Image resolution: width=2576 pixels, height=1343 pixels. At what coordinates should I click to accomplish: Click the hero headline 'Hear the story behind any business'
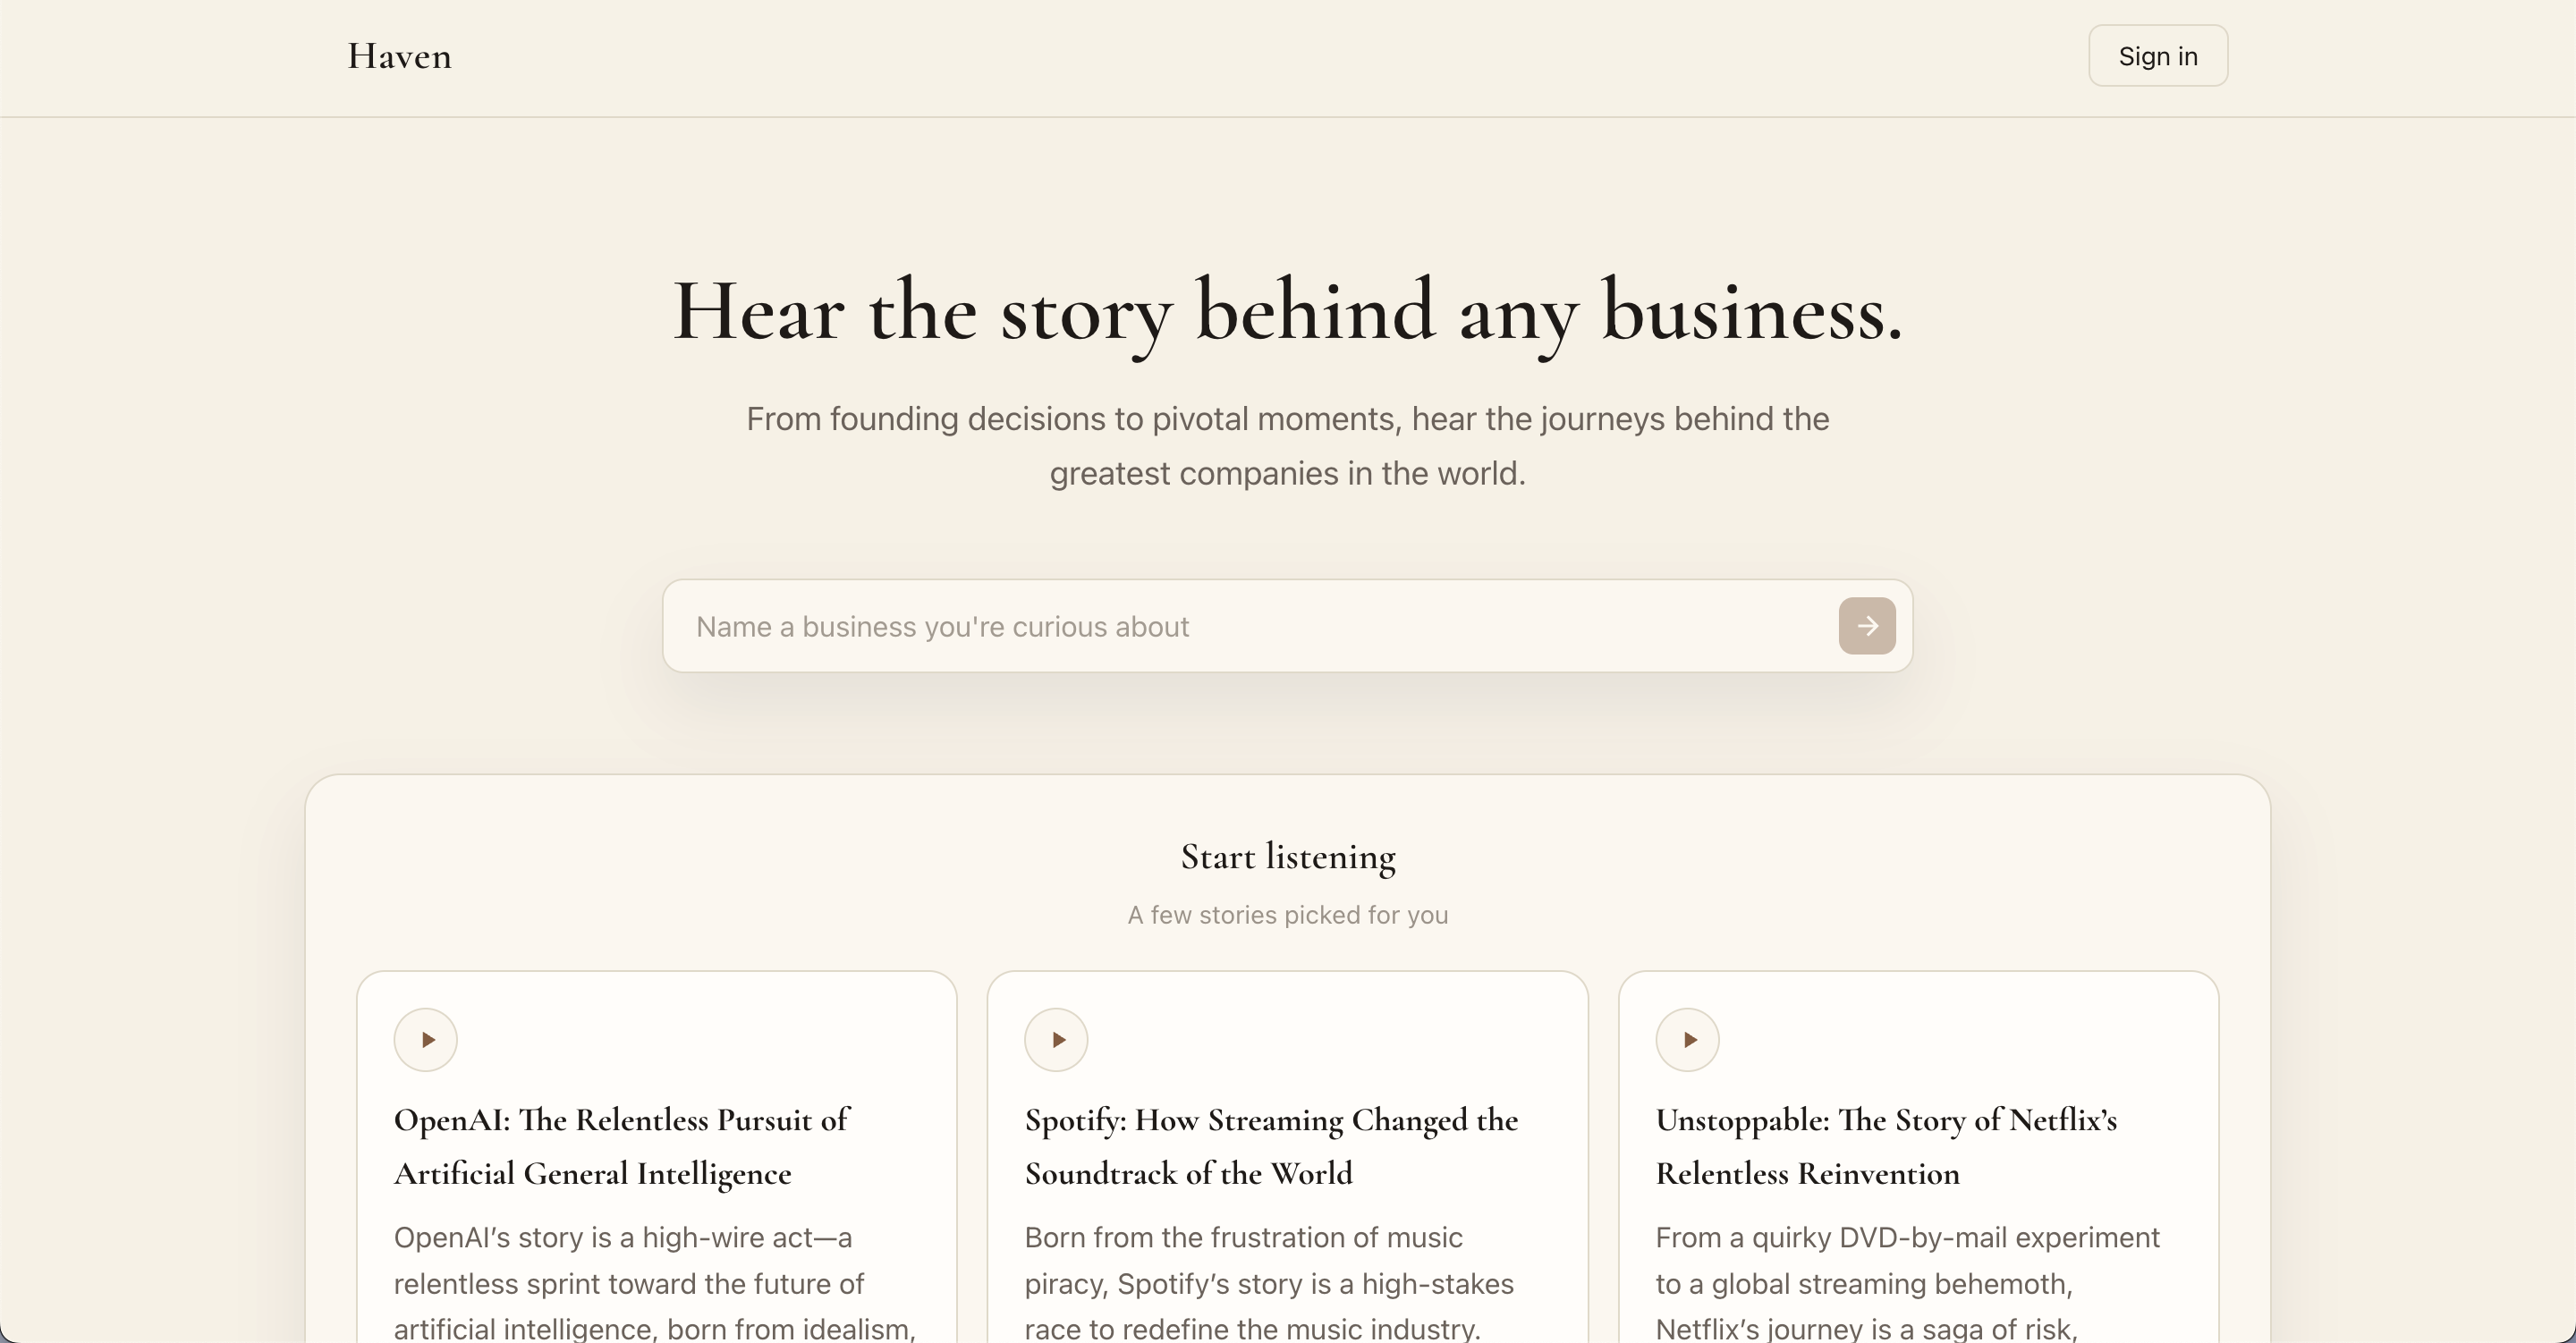(1286, 312)
